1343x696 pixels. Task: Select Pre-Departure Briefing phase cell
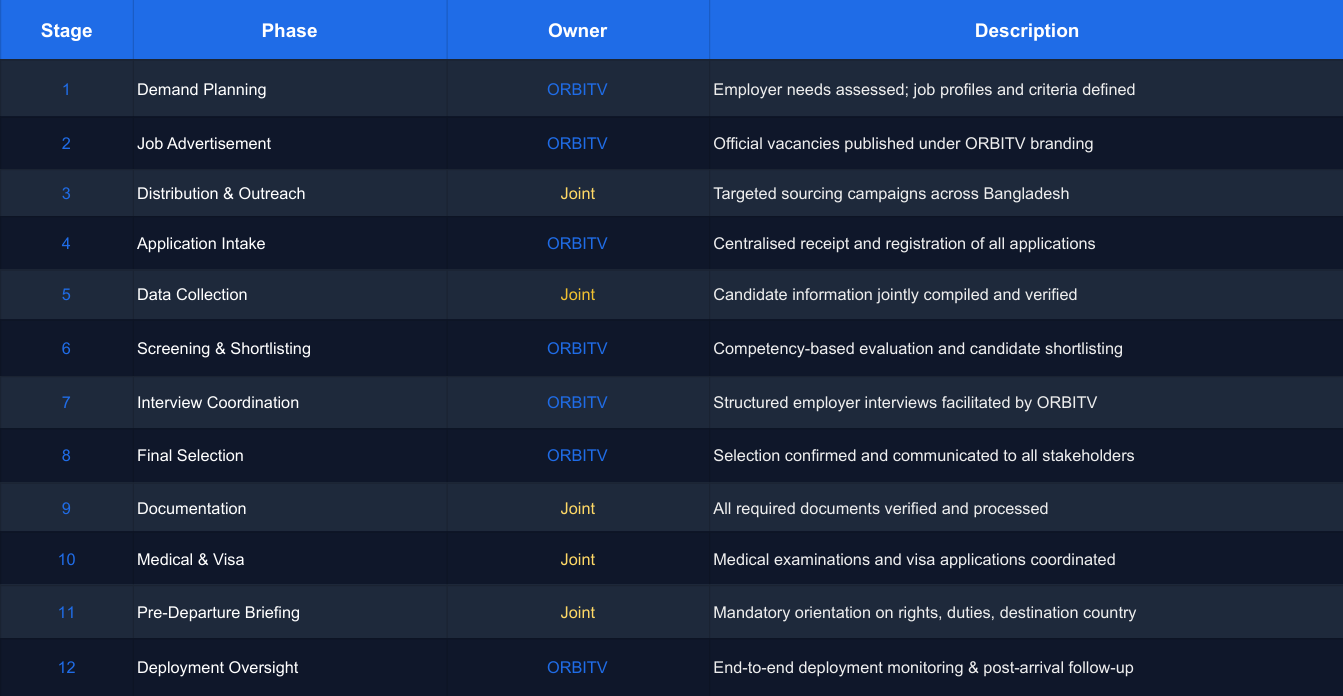[x=289, y=612]
